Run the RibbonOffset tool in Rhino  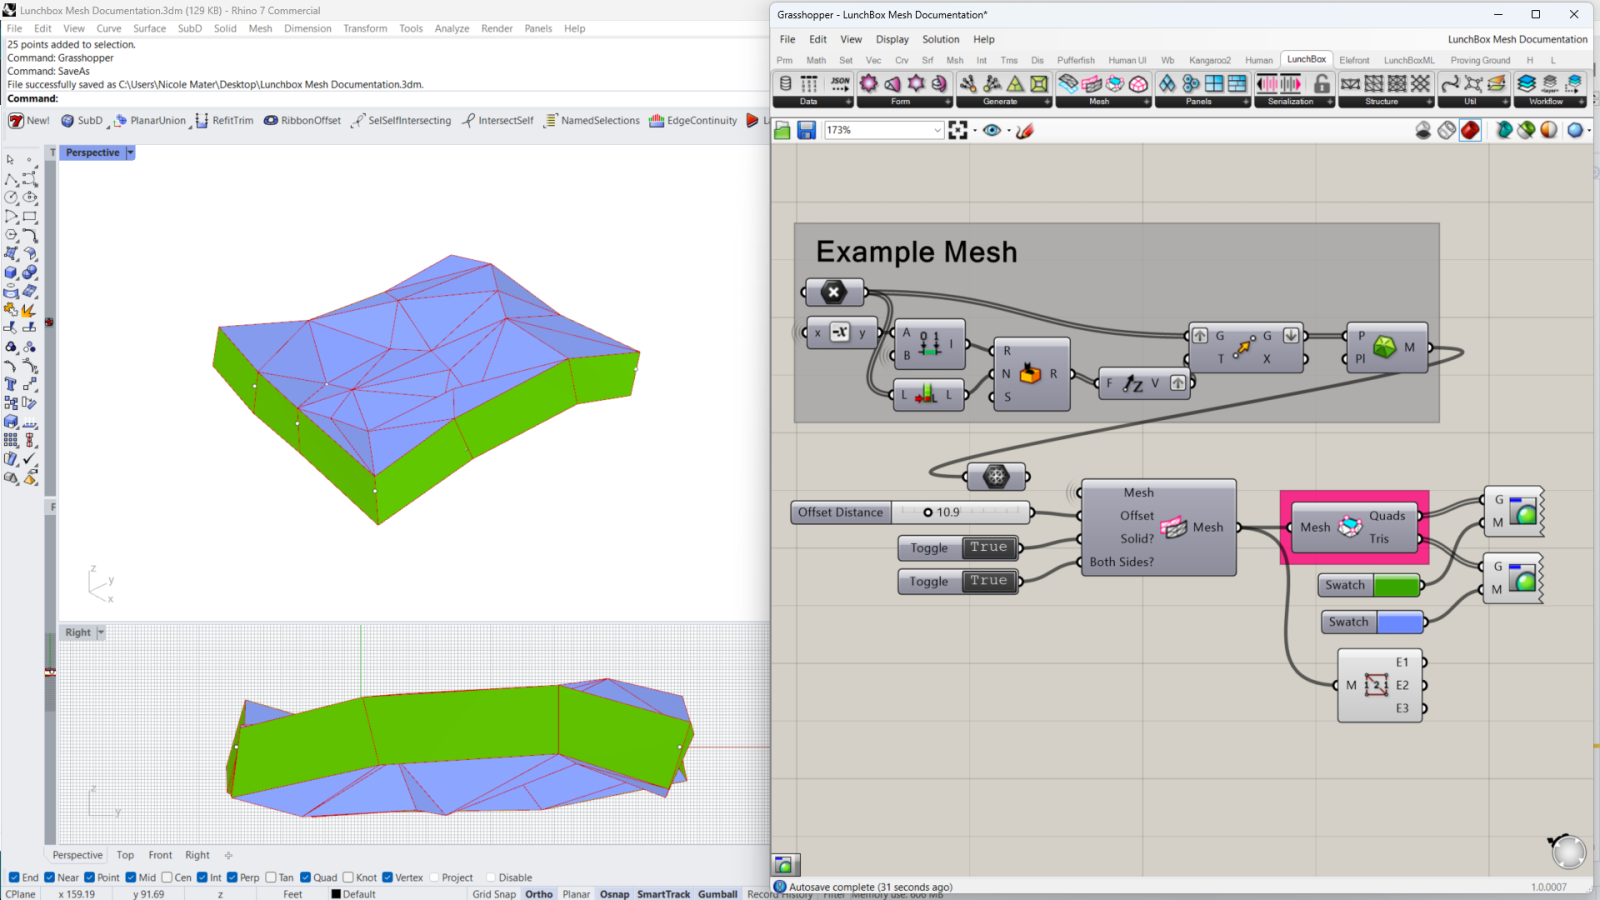click(x=302, y=120)
